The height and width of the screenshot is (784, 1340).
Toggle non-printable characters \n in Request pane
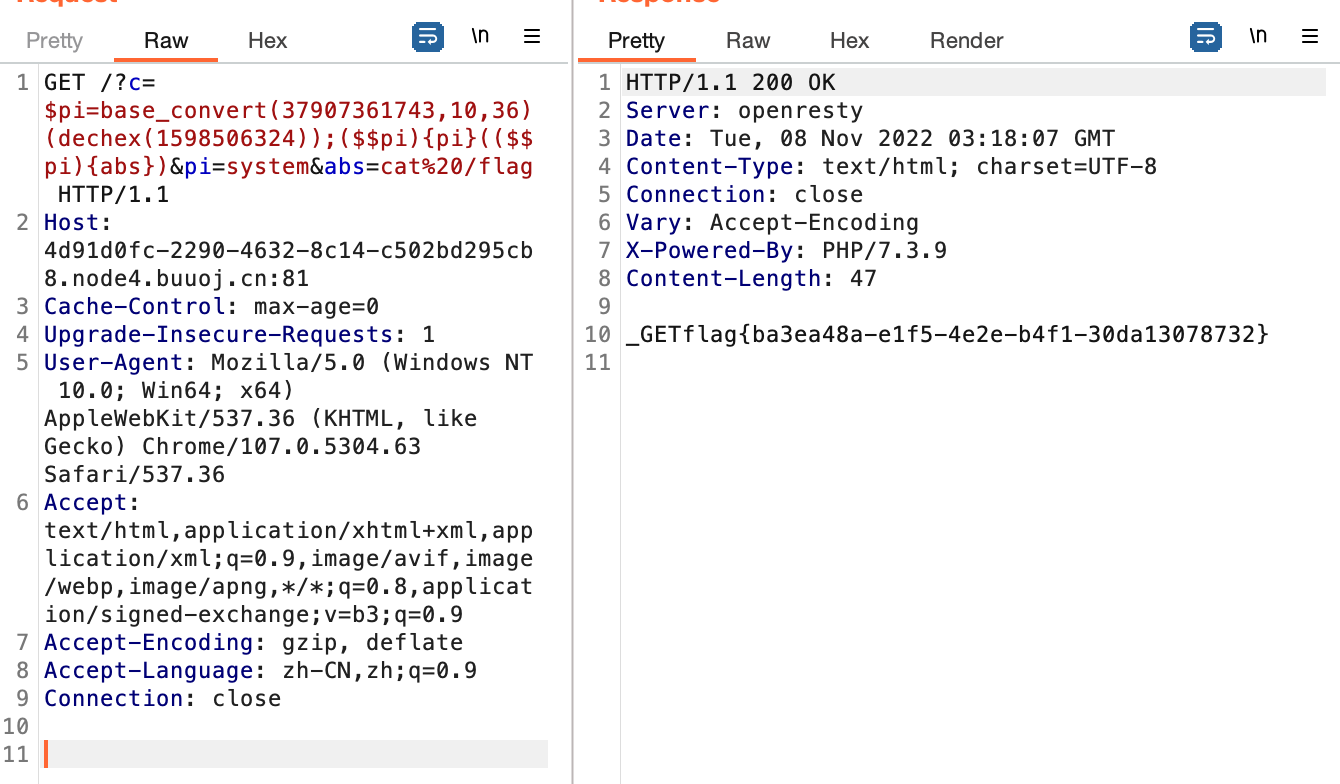coord(481,36)
